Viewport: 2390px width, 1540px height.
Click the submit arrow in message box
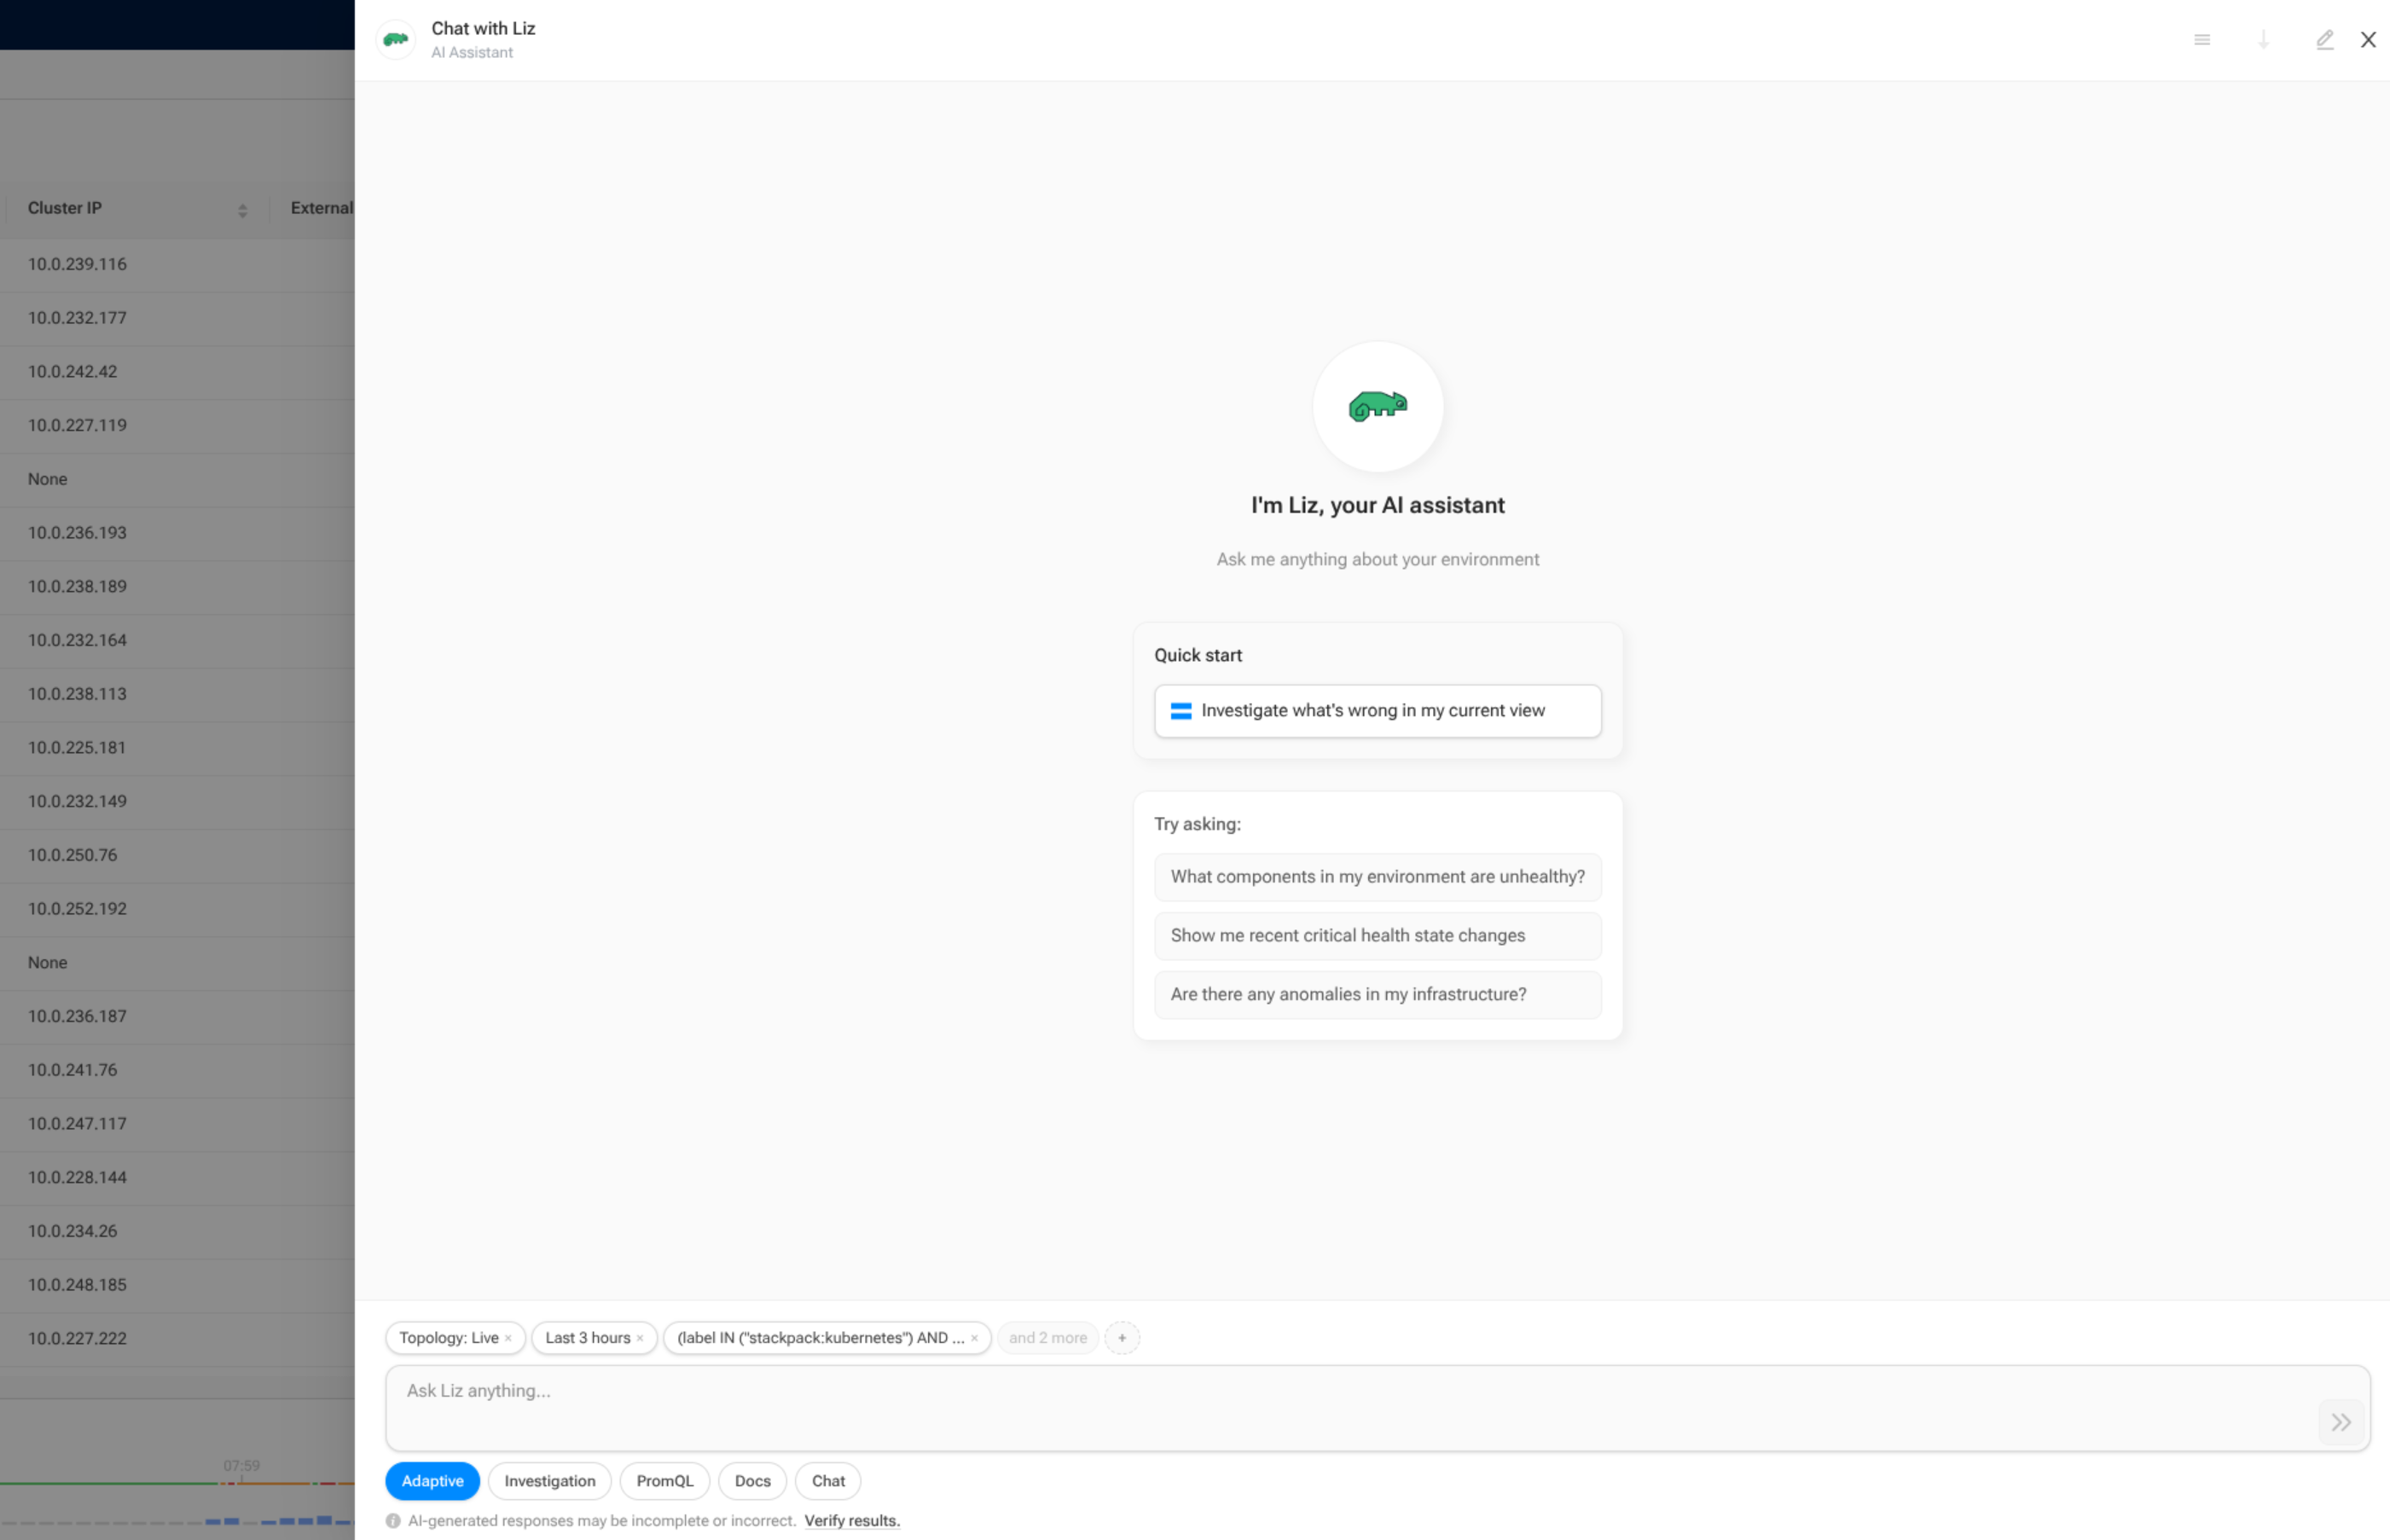[x=2340, y=1422]
